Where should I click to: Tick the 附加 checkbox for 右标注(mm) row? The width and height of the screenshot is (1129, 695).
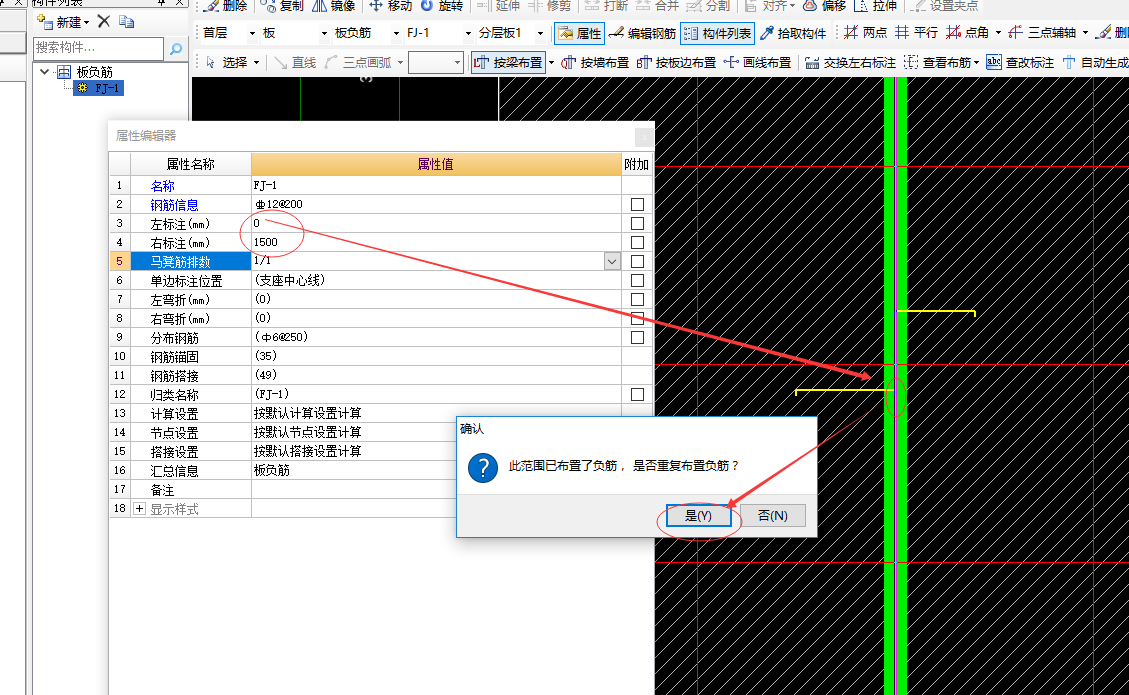[x=637, y=243]
